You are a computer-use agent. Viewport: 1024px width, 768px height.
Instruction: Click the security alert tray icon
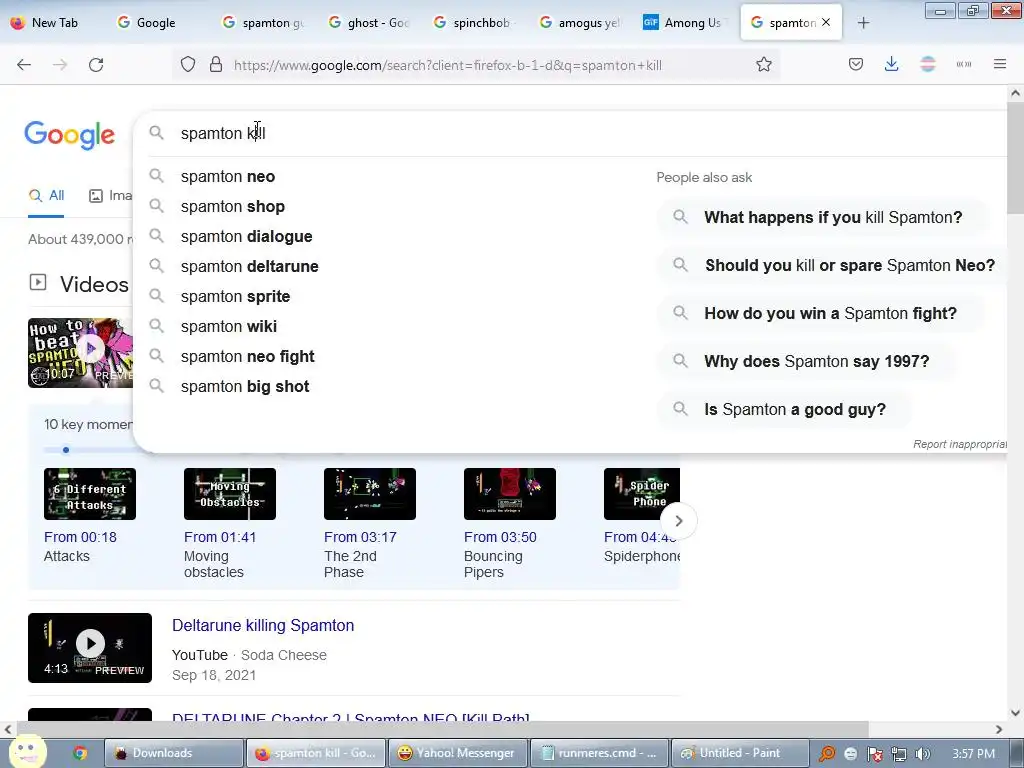[x=874, y=754]
